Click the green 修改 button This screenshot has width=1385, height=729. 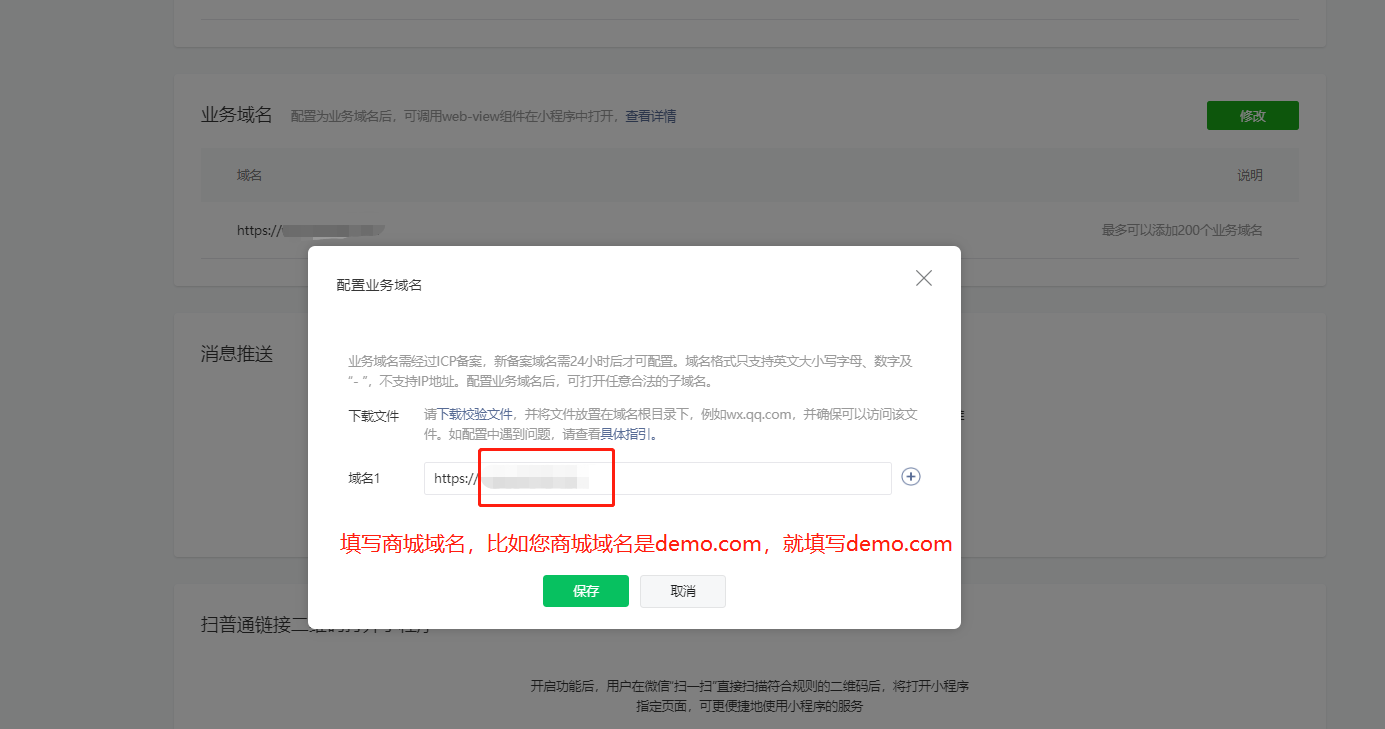1252,116
